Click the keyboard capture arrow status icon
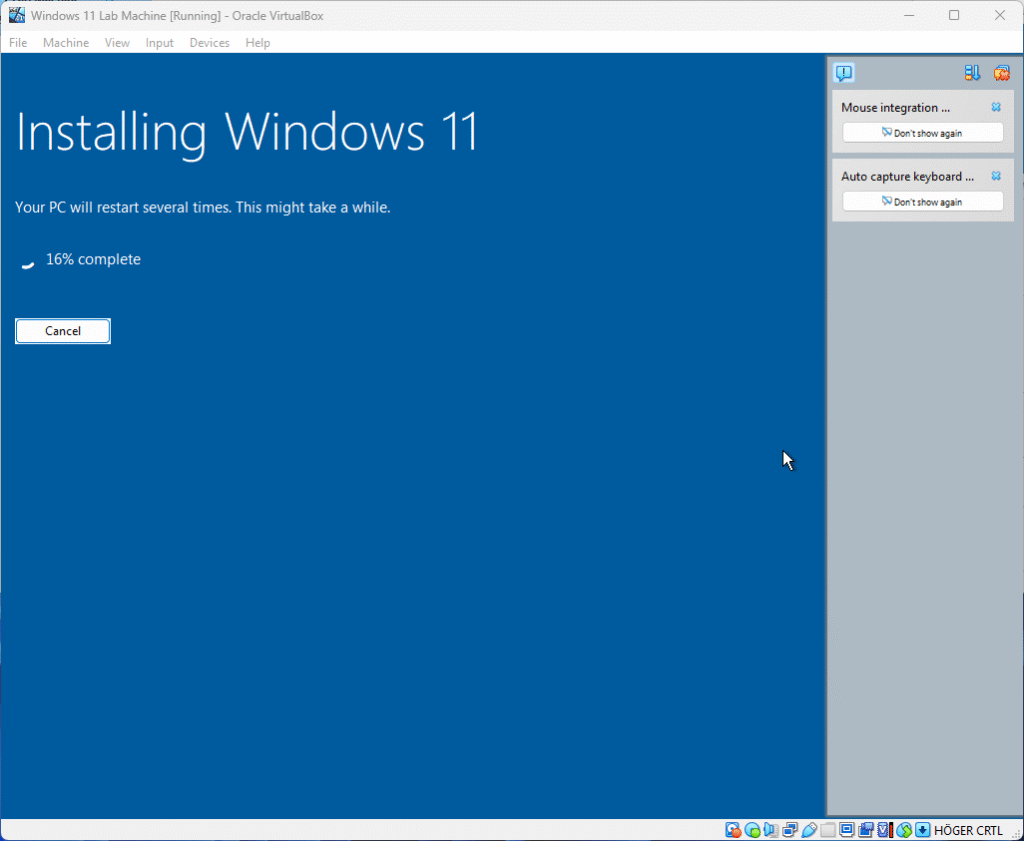 (x=922, y=830)
